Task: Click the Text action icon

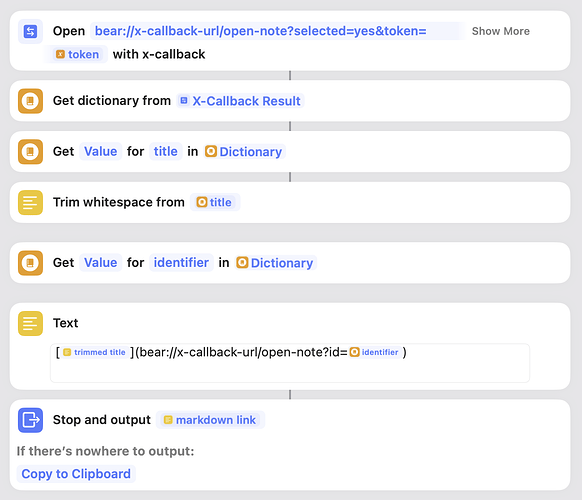Action: tap(30, 323)
